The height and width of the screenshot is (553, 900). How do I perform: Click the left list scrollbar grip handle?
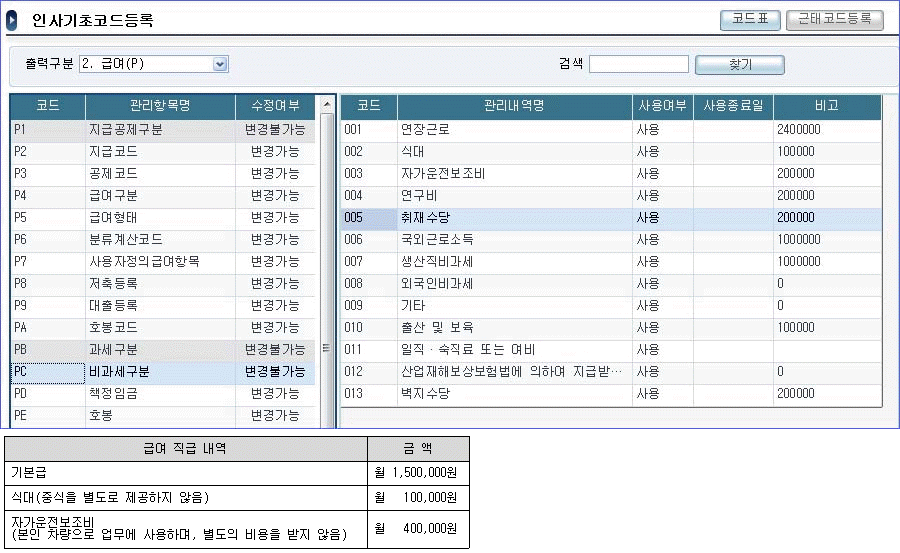click(x=325, y=348)
